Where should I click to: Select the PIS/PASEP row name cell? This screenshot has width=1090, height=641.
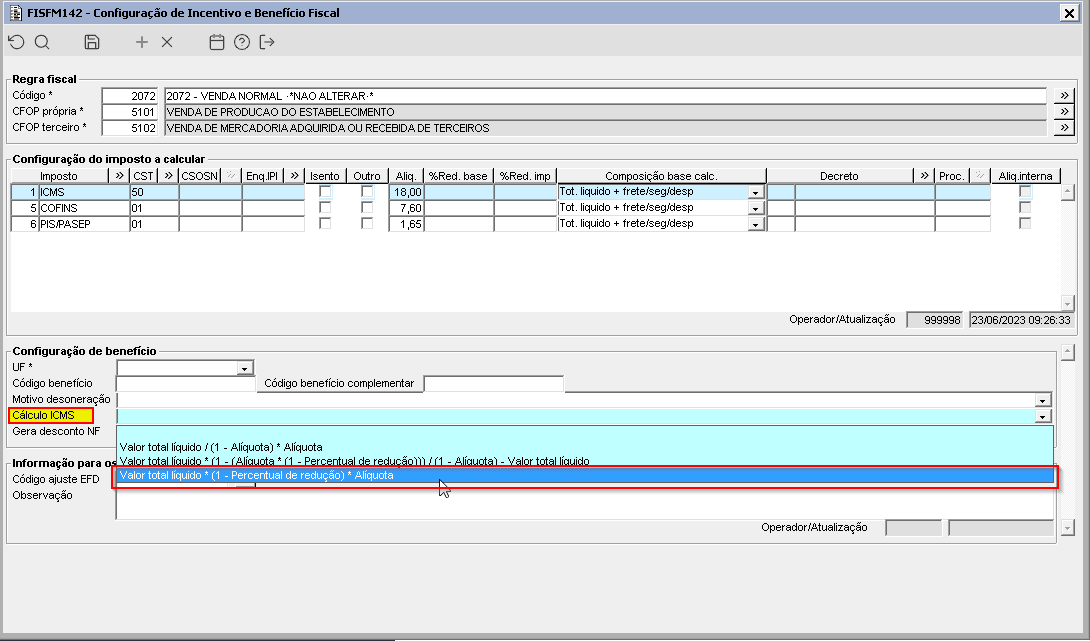(84, 224)
